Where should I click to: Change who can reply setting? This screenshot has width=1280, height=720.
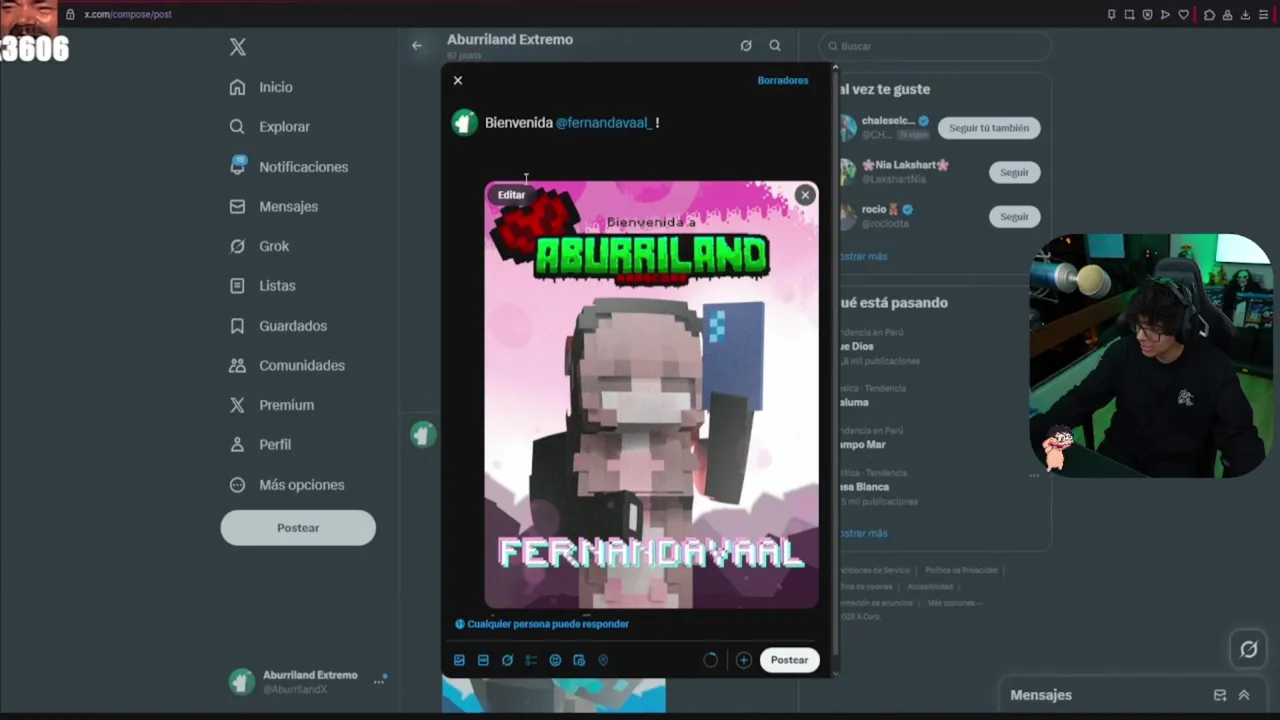click(x=542, y=624)
